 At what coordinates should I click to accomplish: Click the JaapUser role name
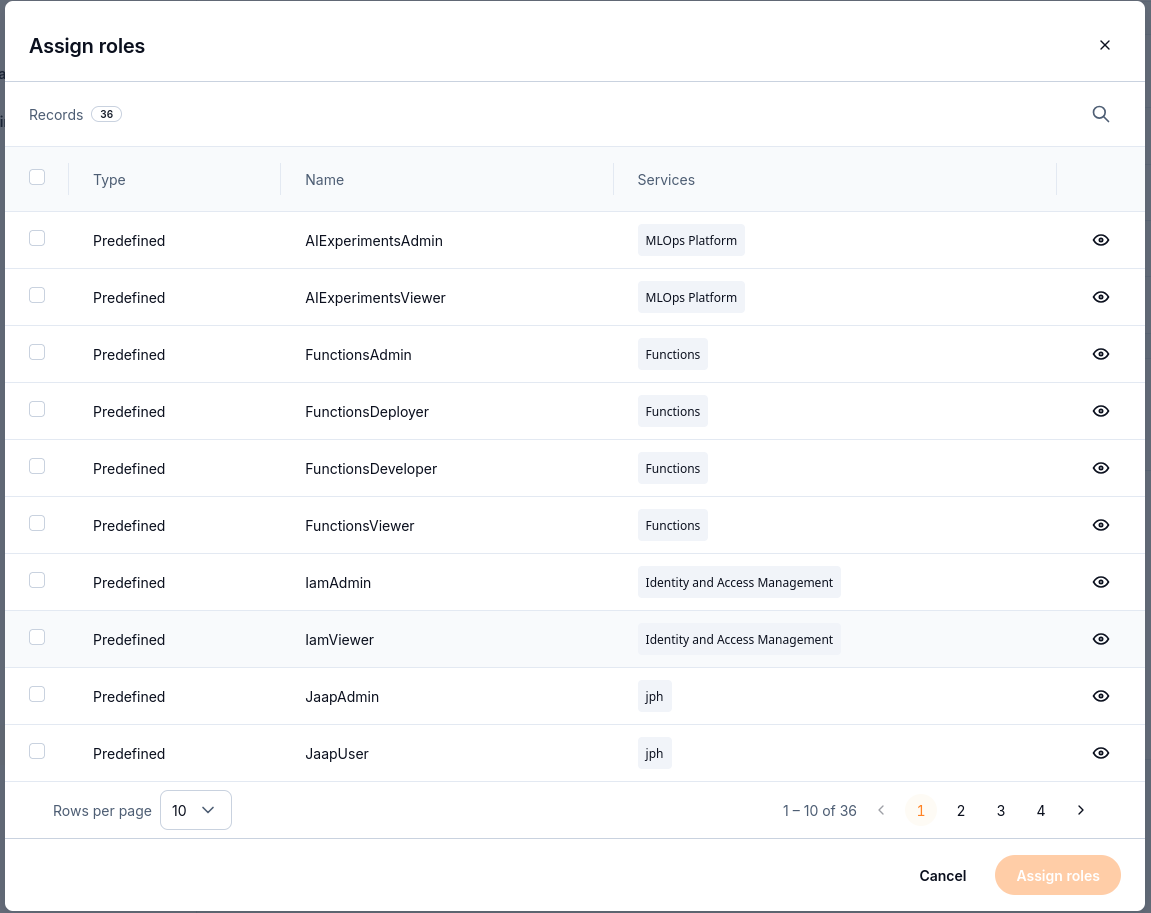(337, 754)
